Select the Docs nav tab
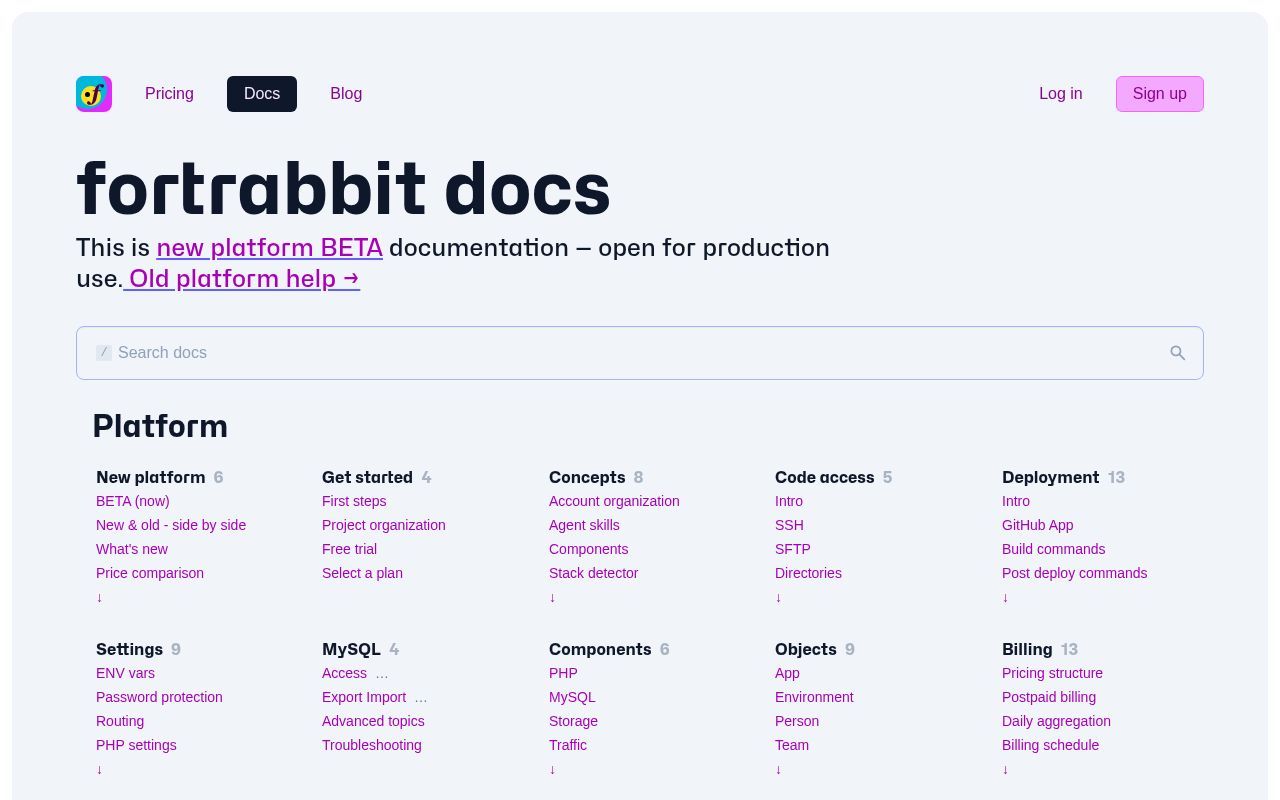This screenshot has width=1280, height=800. tap(262, 94)
